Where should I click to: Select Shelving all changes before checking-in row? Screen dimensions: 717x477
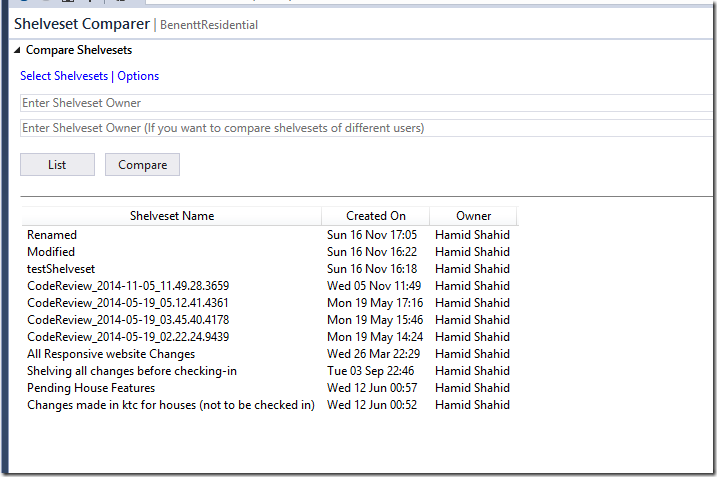(132, 371)
